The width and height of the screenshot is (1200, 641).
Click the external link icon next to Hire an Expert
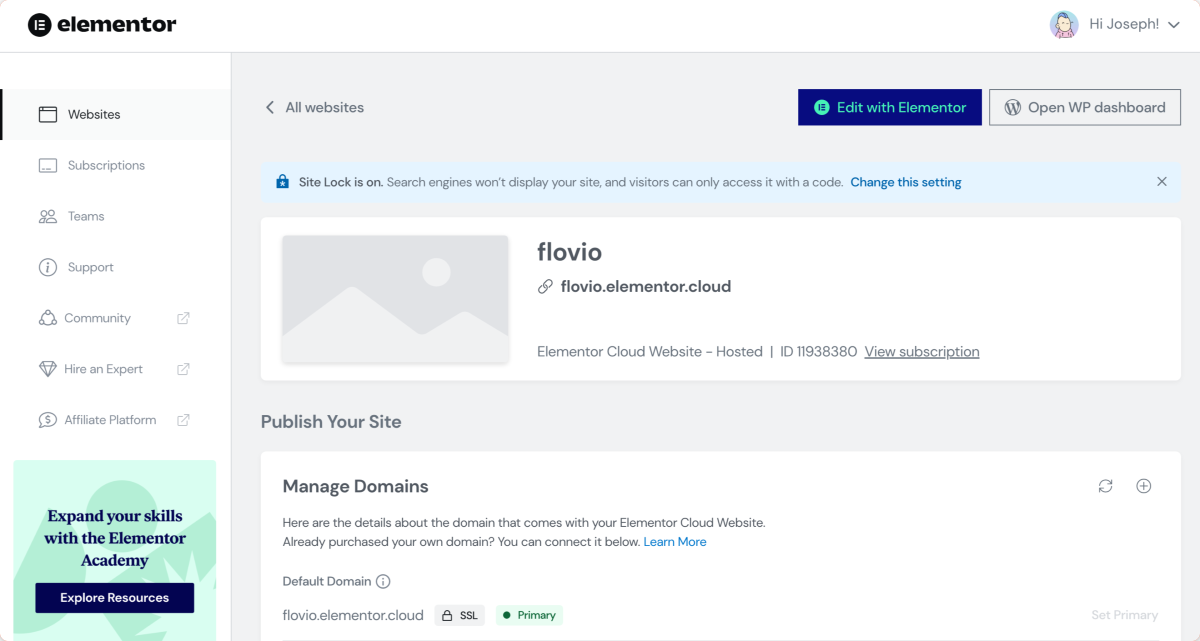tap(183, 369)
